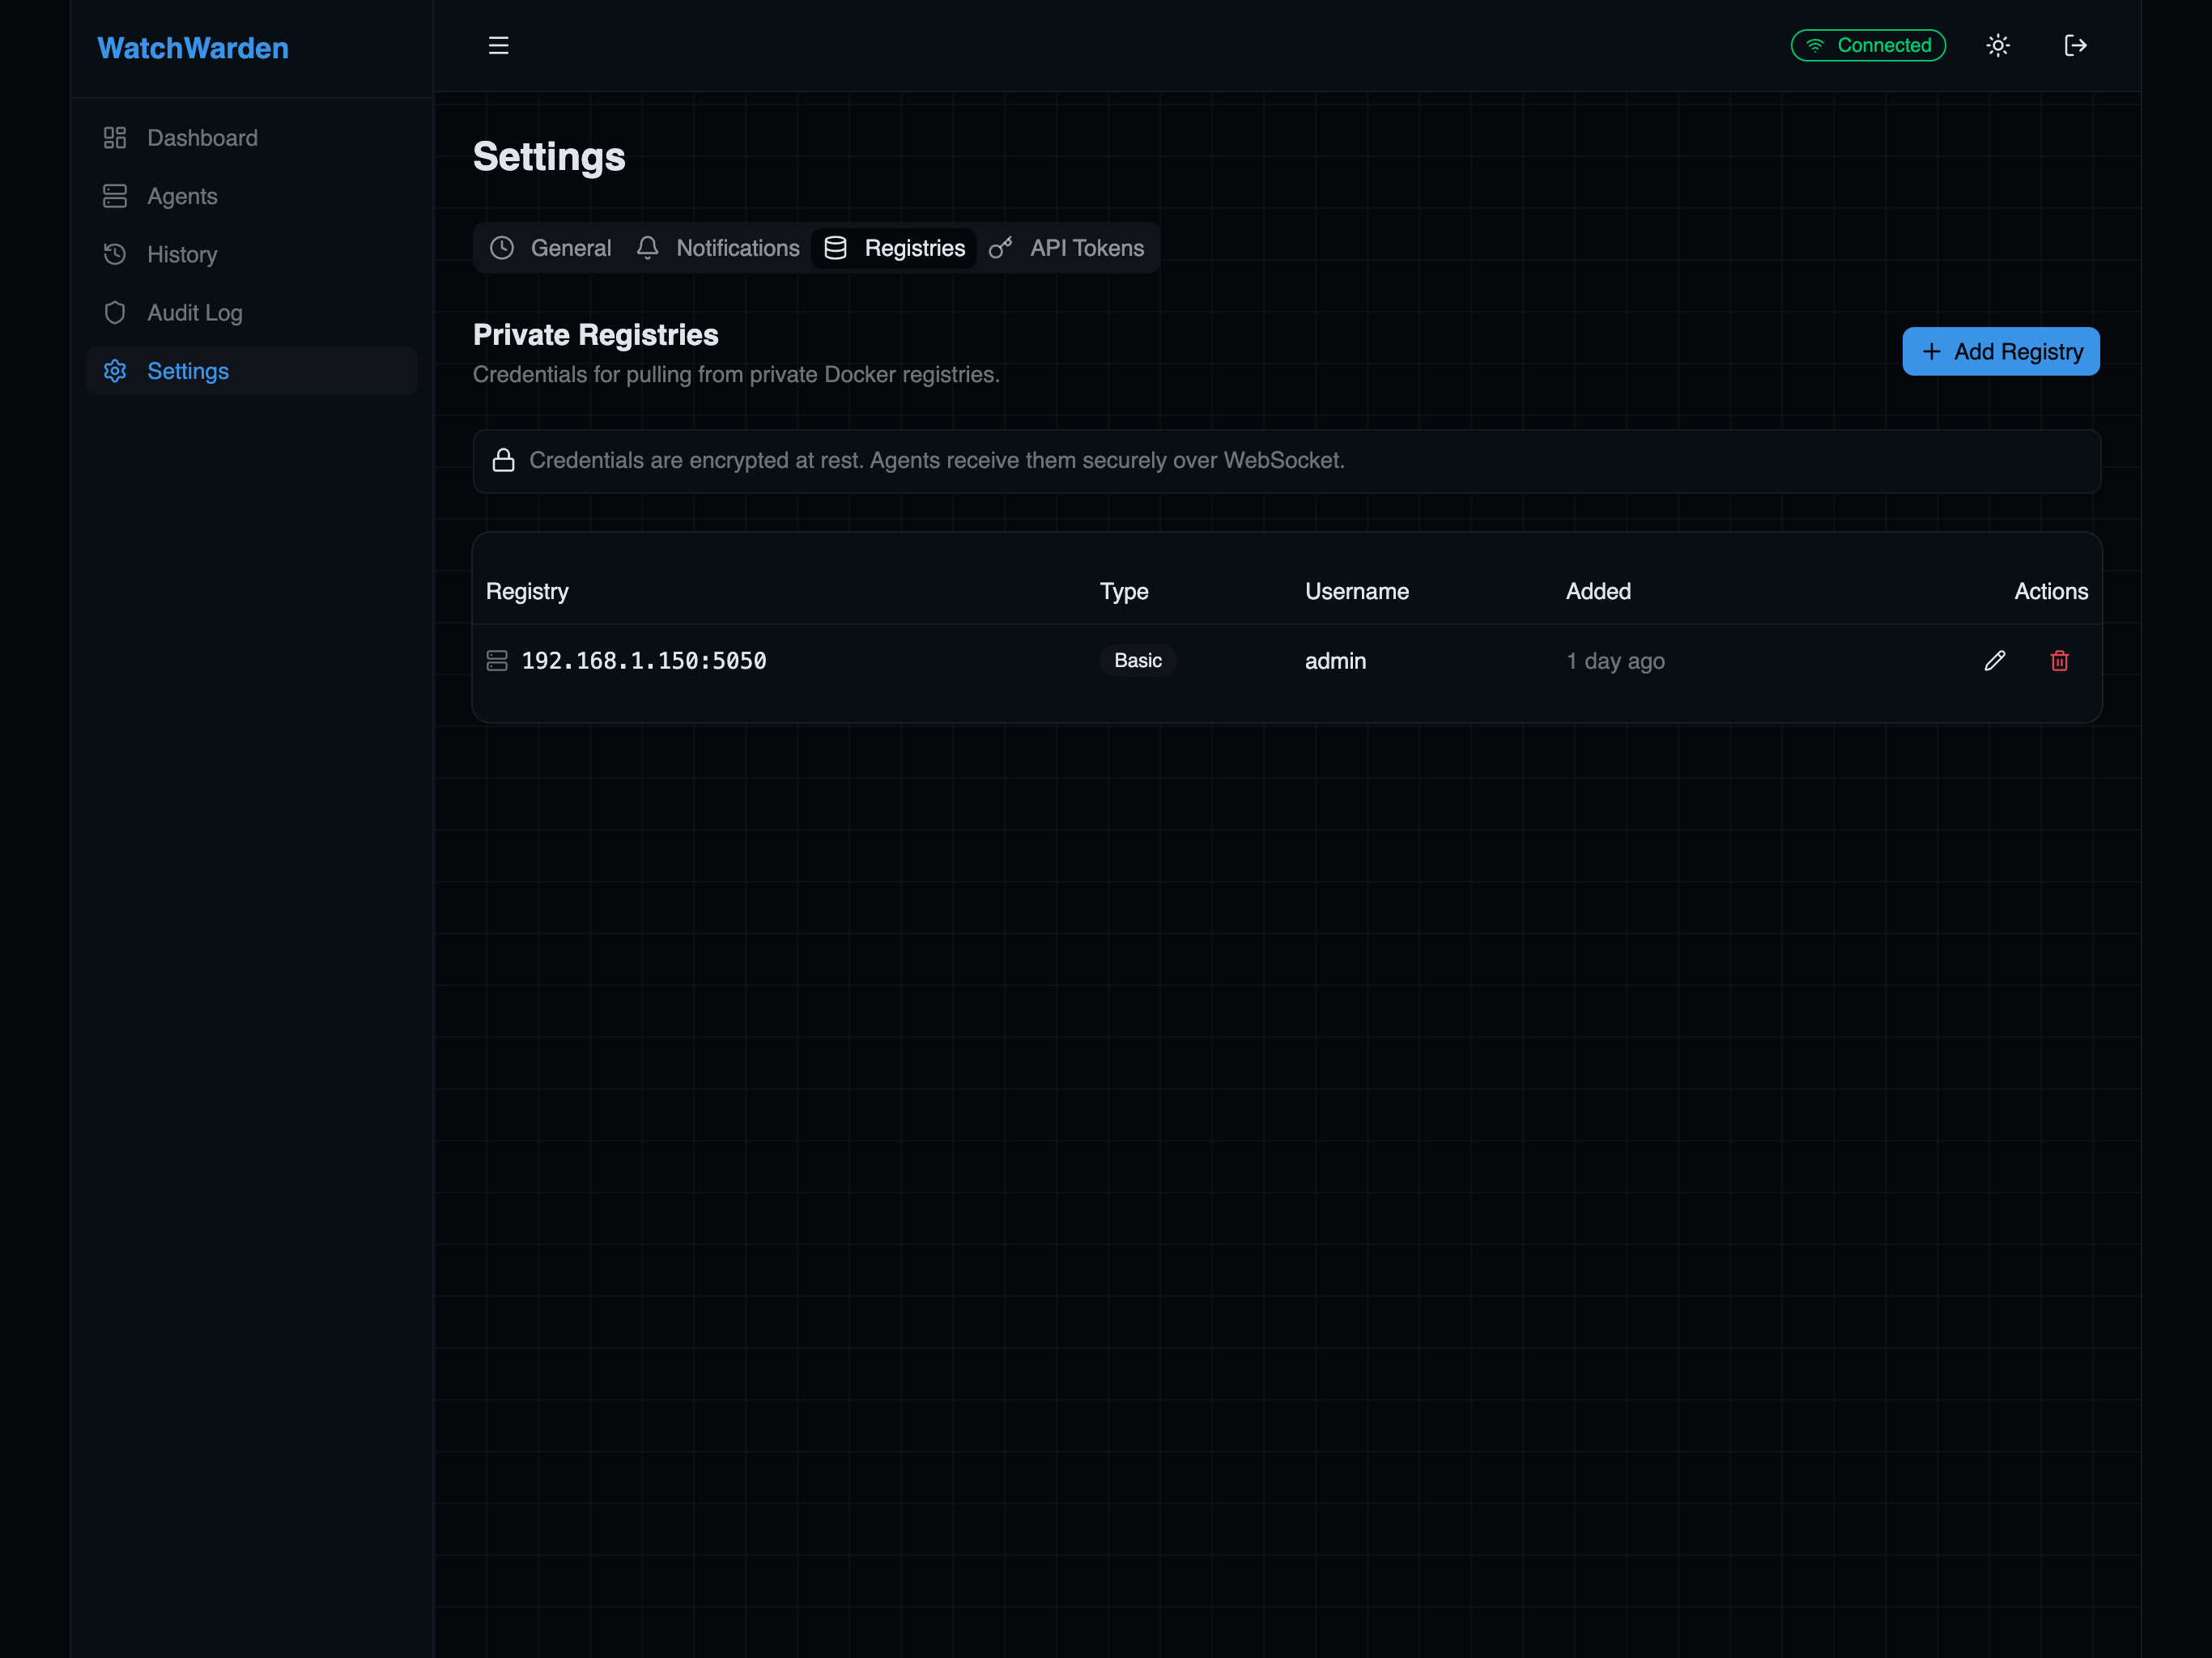Collapse the sidebar with the hamburger button
2212x1658 pixels.
coord(498,45)
